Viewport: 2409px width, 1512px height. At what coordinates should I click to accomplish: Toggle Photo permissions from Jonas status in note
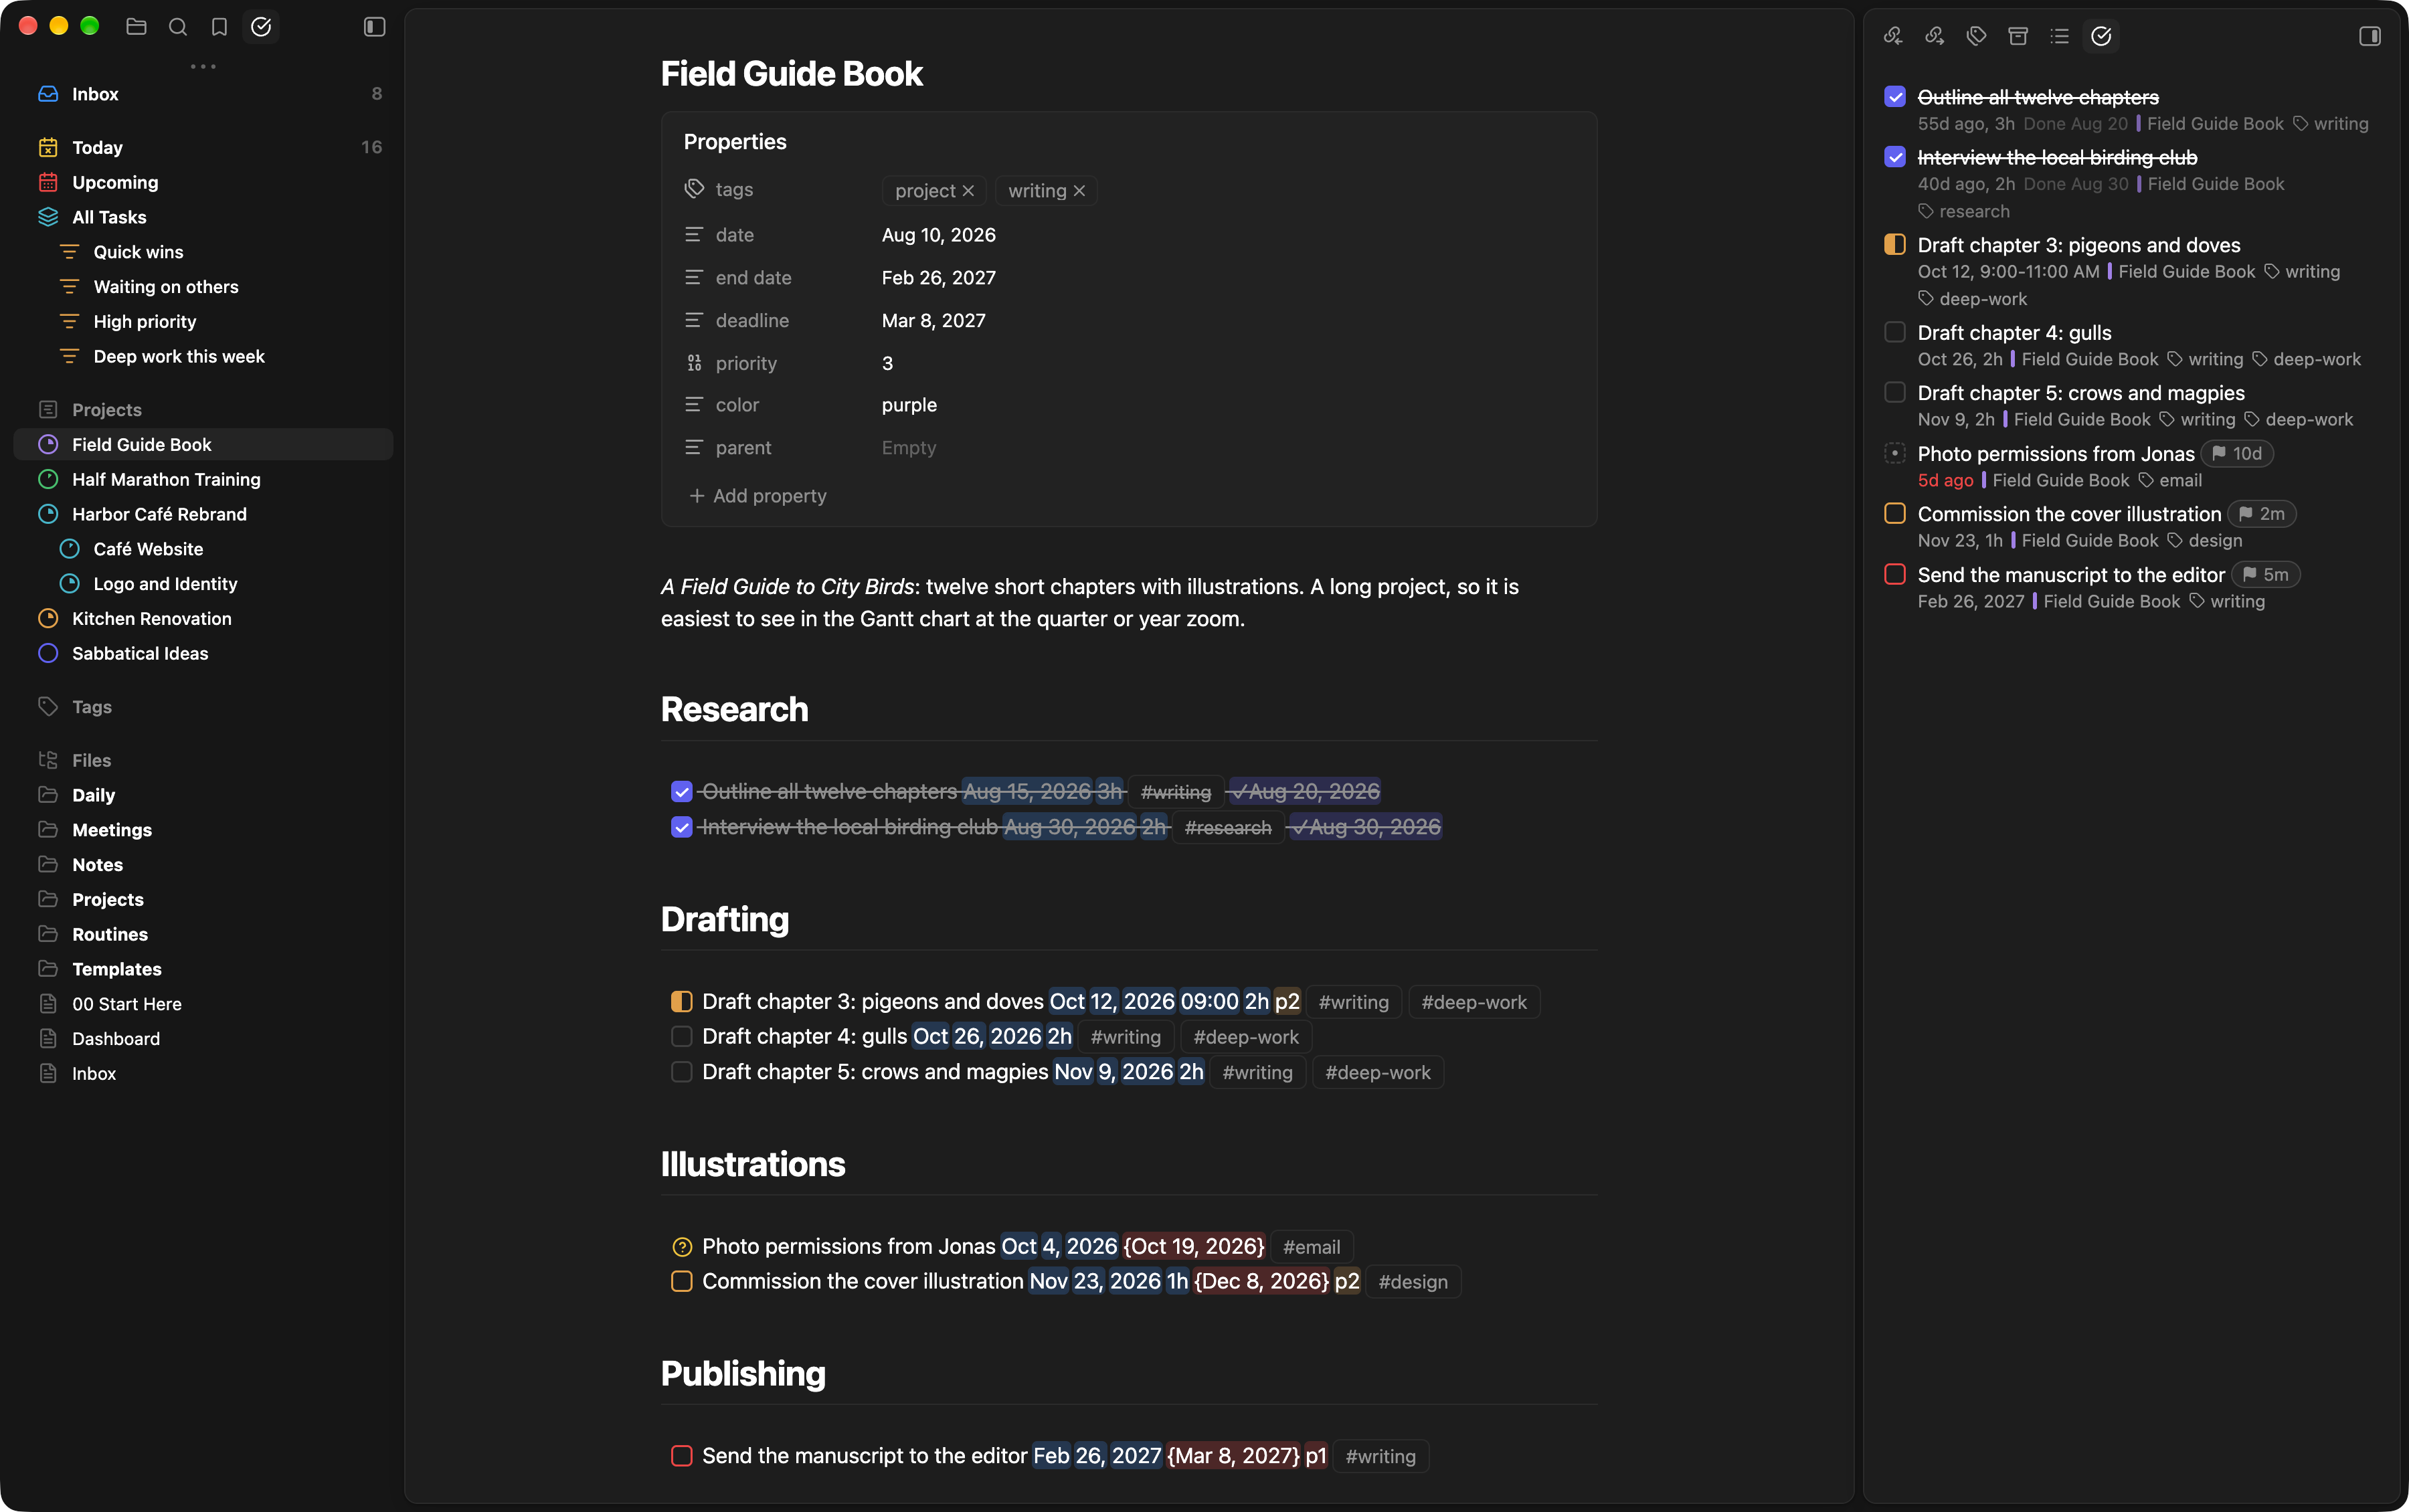tap(682, 1247)
